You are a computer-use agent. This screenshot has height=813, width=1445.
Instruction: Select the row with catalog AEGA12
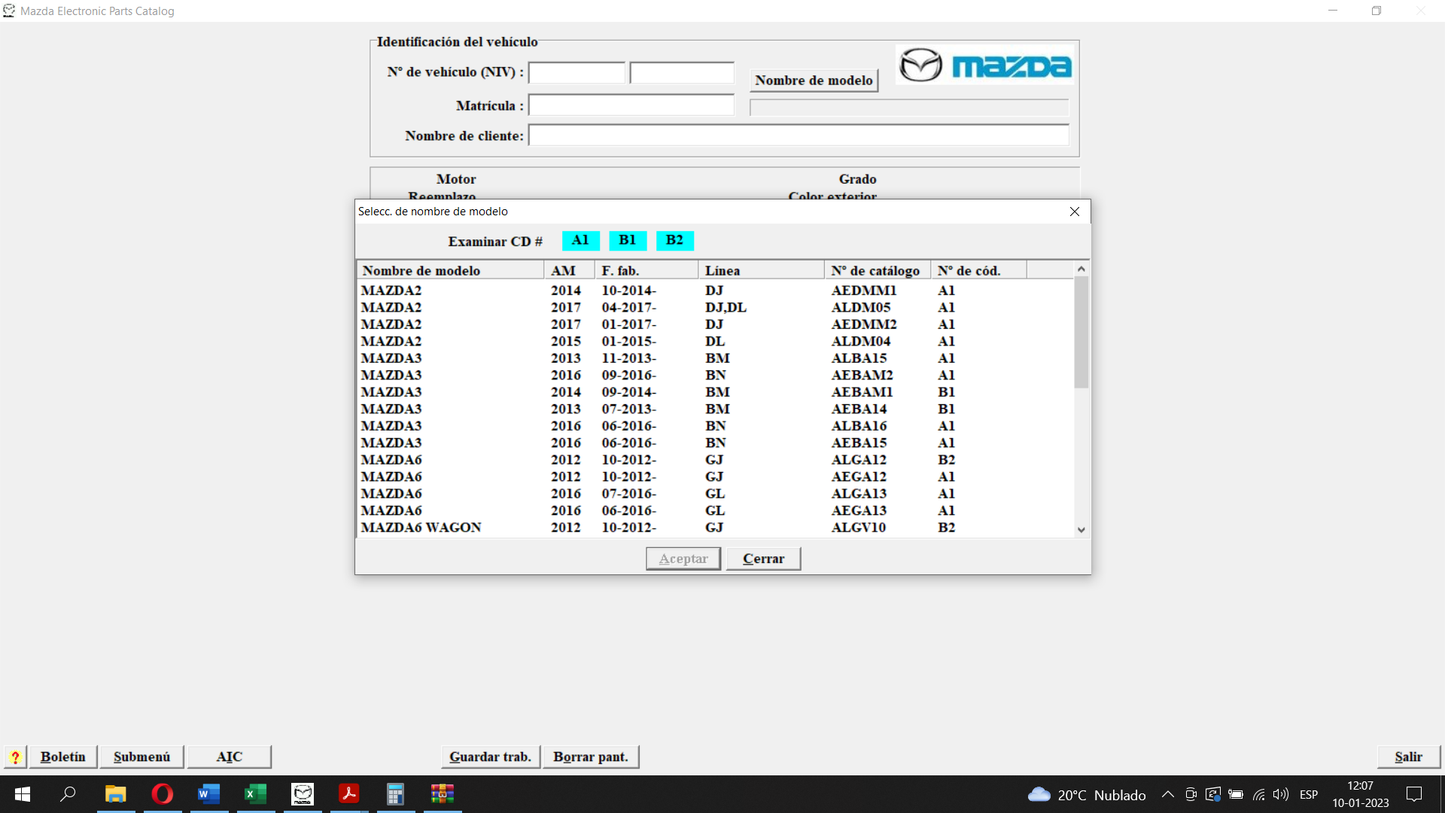(x=715, y=477)
